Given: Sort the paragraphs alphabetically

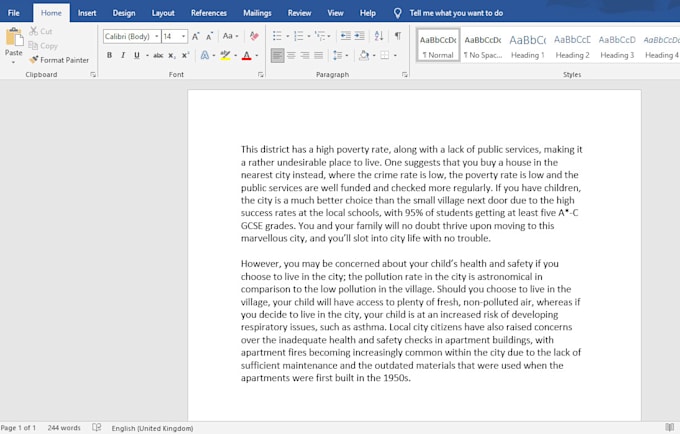Looking at the screenshot, I should point(379,36).
